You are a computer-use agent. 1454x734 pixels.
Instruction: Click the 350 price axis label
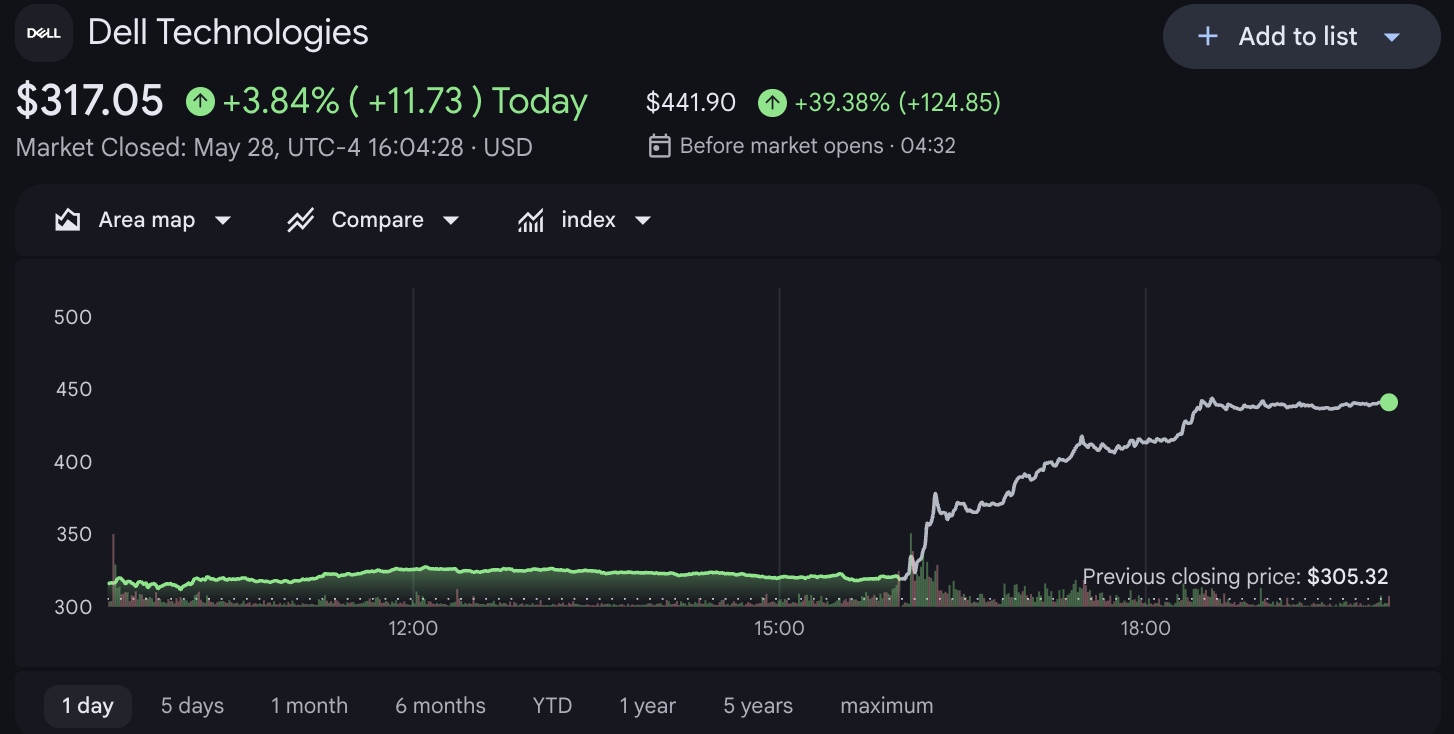72,534
